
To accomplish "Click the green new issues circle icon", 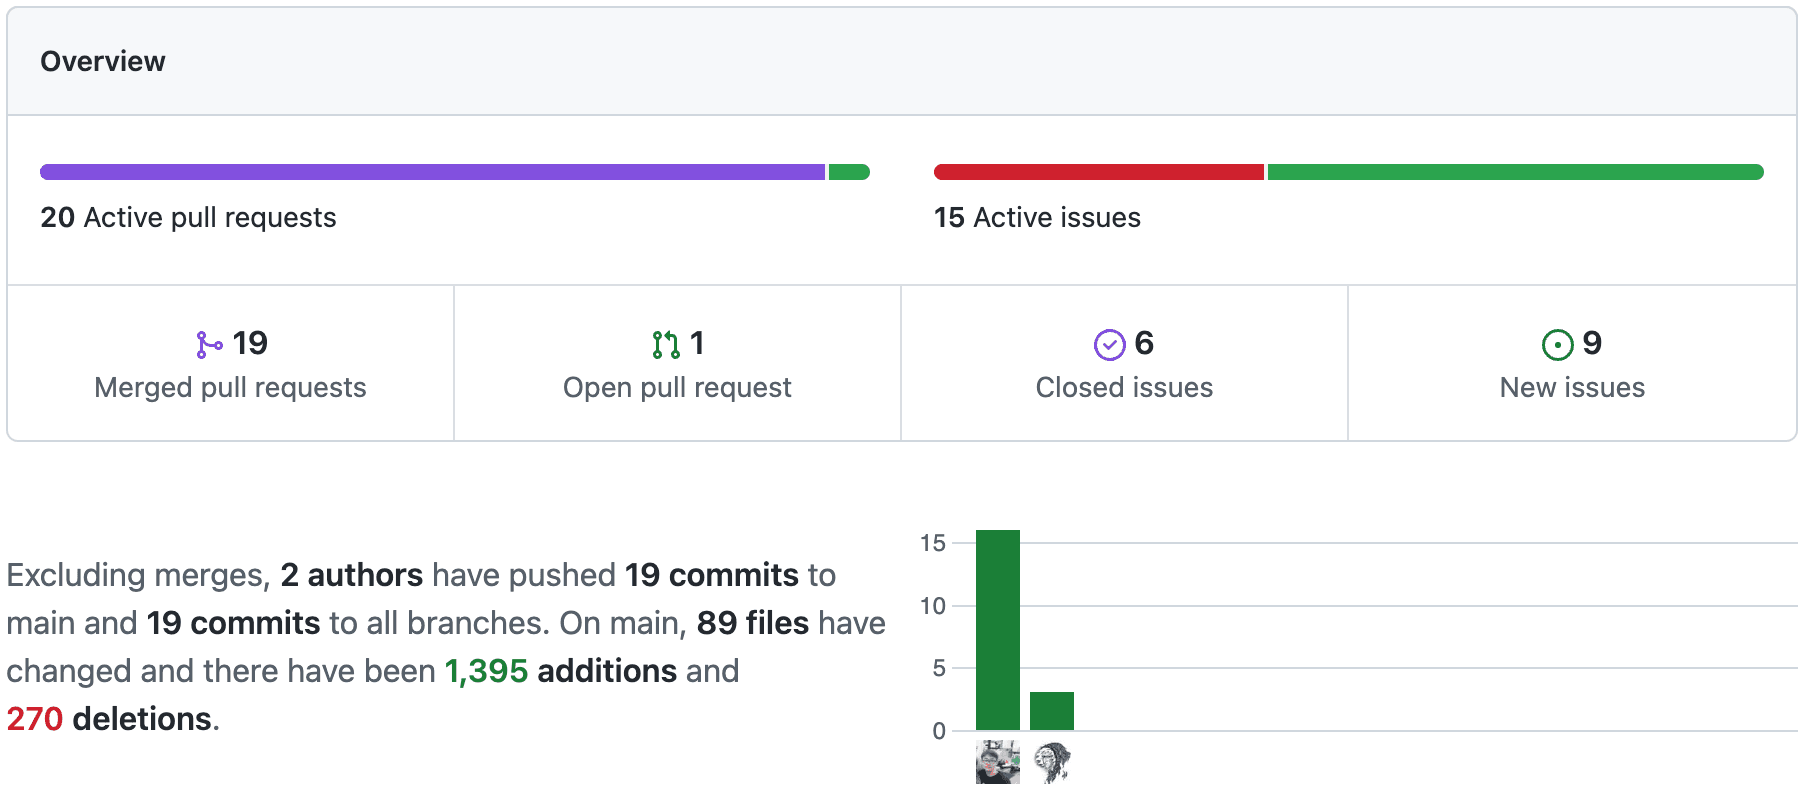I will coord(1557,345).
